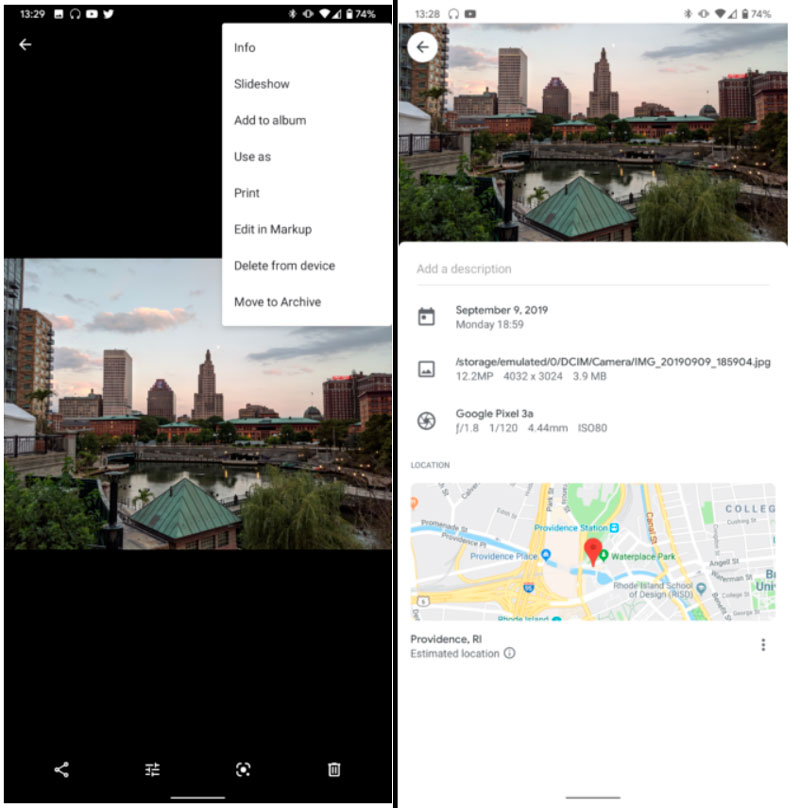
Task: Open the edit adjustments sliders icon
Action: click(152, 769)
